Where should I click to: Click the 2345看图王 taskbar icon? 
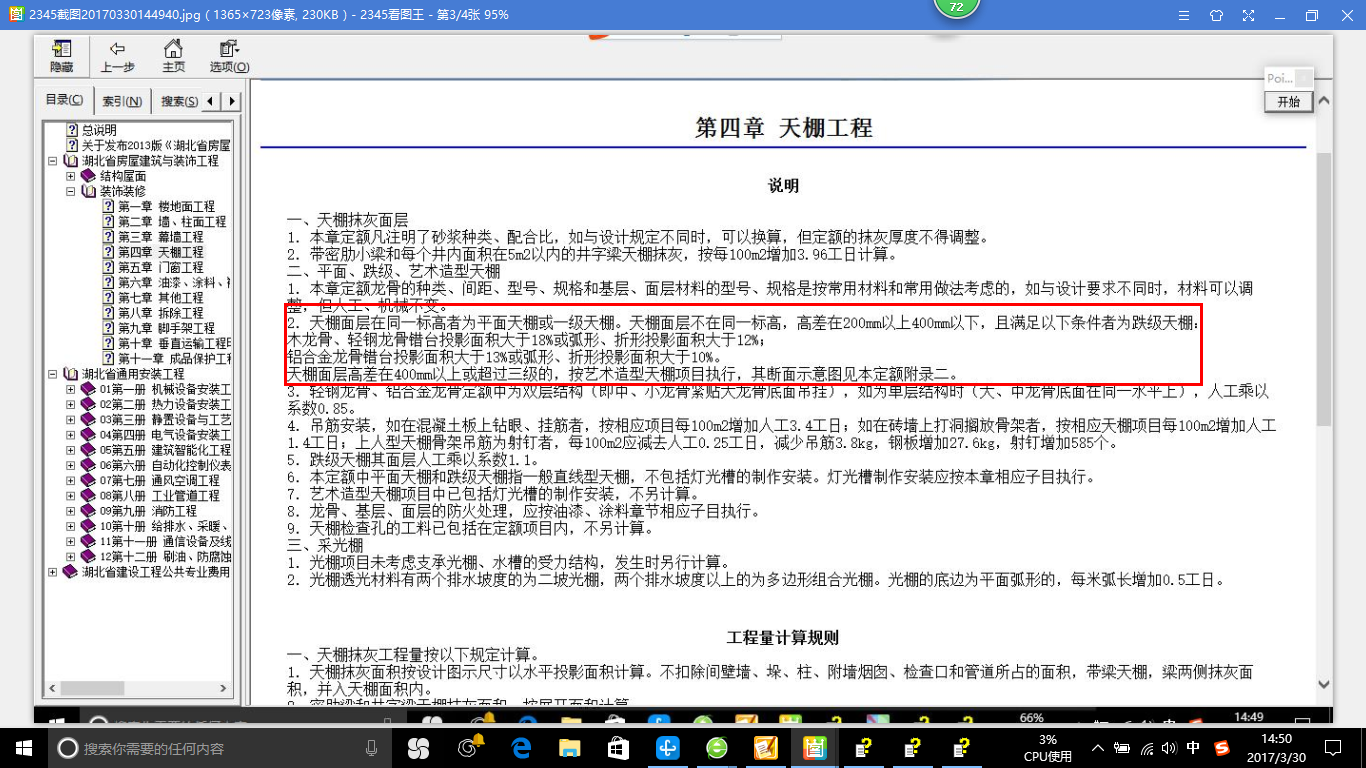point(815,747)
